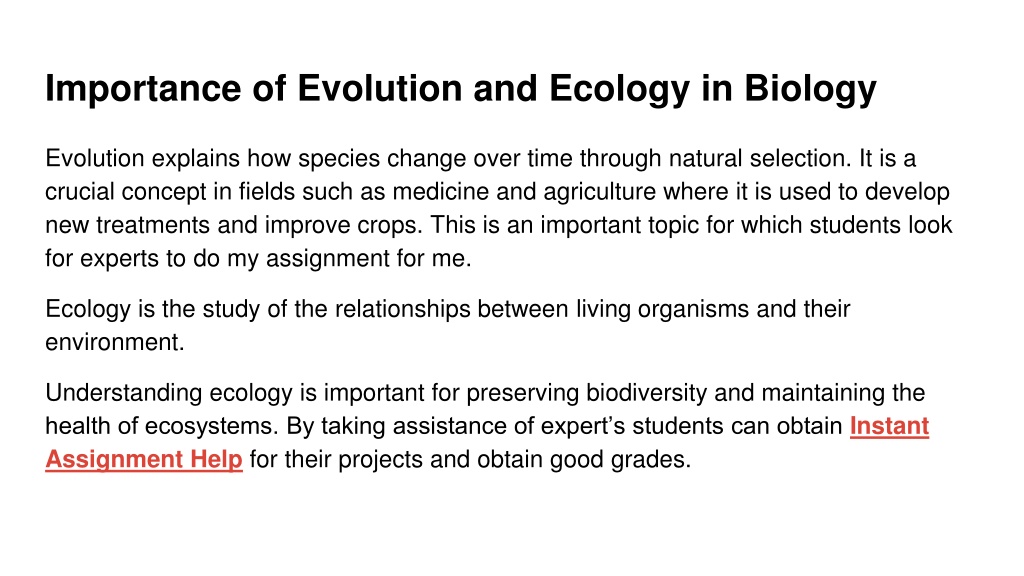
Task: Click the phrase "improve crops" in the first paragraph
Action: [x=344, y=225]
